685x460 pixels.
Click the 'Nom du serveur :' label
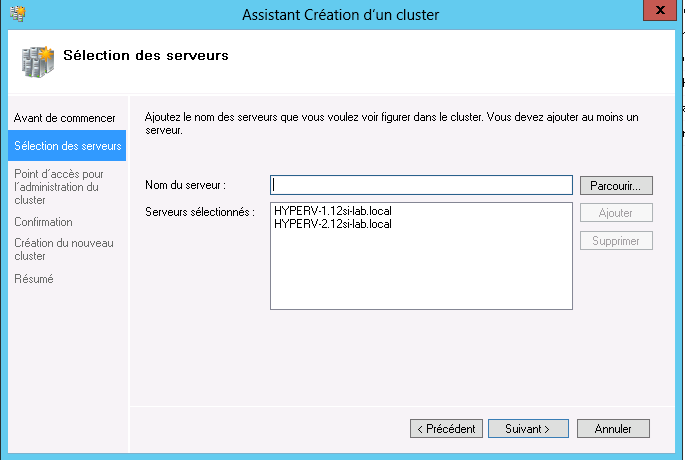coord(185,185)
